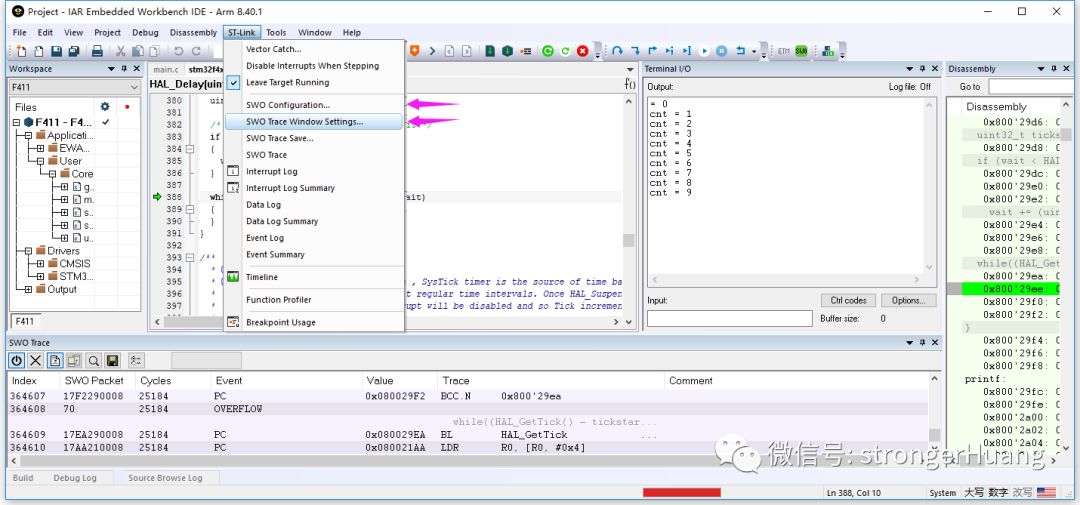Image resolution: width=1080 pixels, height=505 pixels.
Task: Expand the Drivers folder in tree
Action: point(29,251)
